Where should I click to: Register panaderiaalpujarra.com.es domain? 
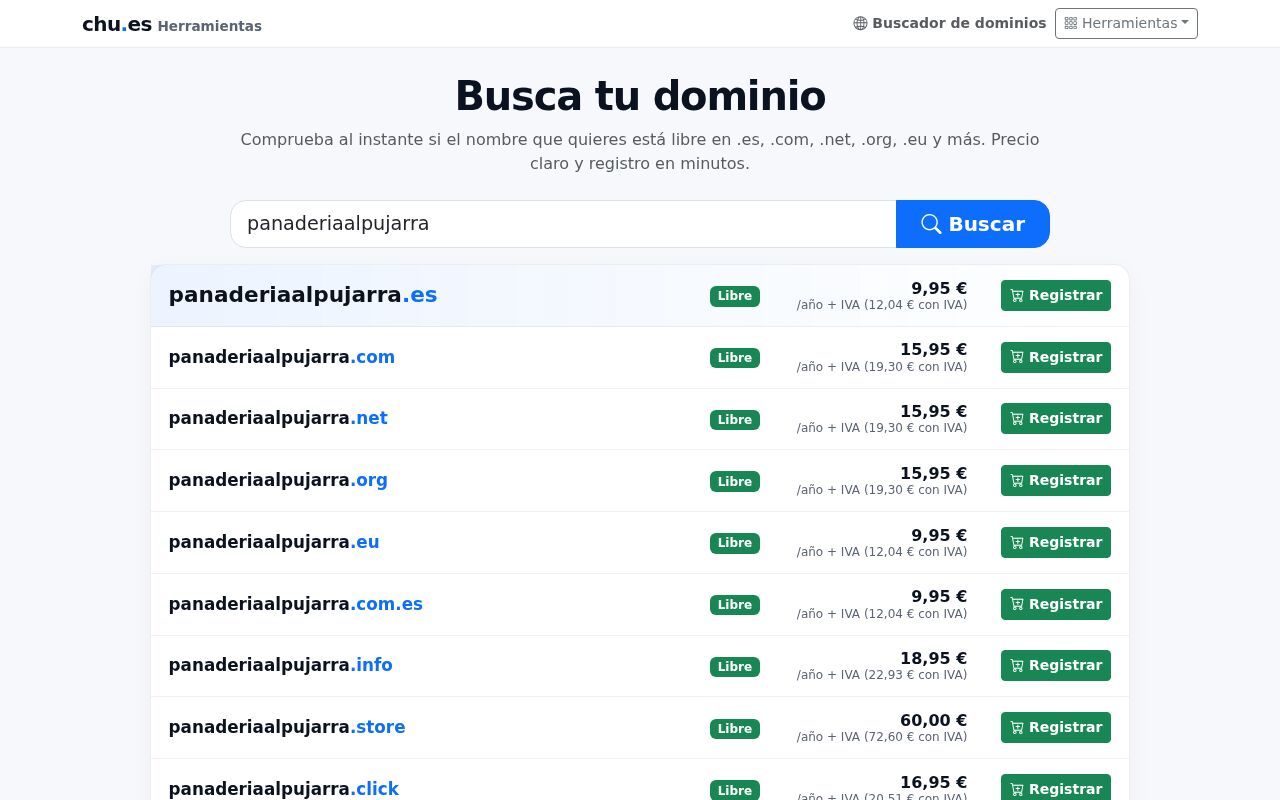pos(1056,604)
